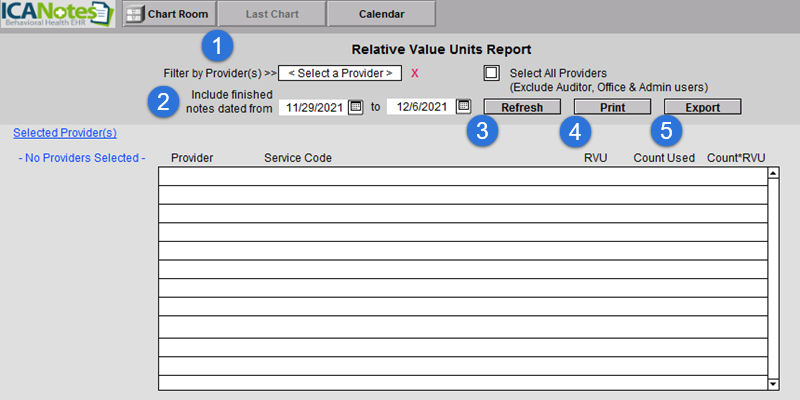Export the report data
The image size is (800, 400).
click(702, 107)
